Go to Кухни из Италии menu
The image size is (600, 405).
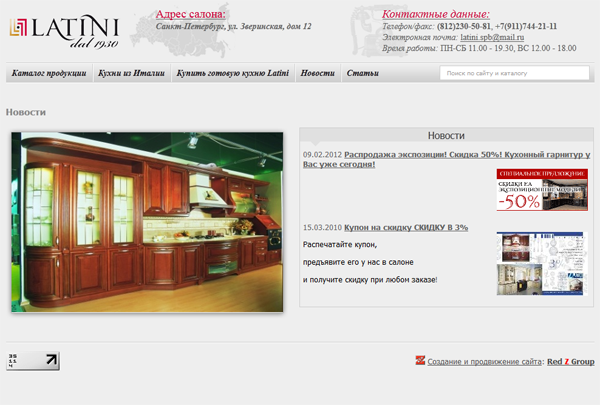tap(132, 73)
